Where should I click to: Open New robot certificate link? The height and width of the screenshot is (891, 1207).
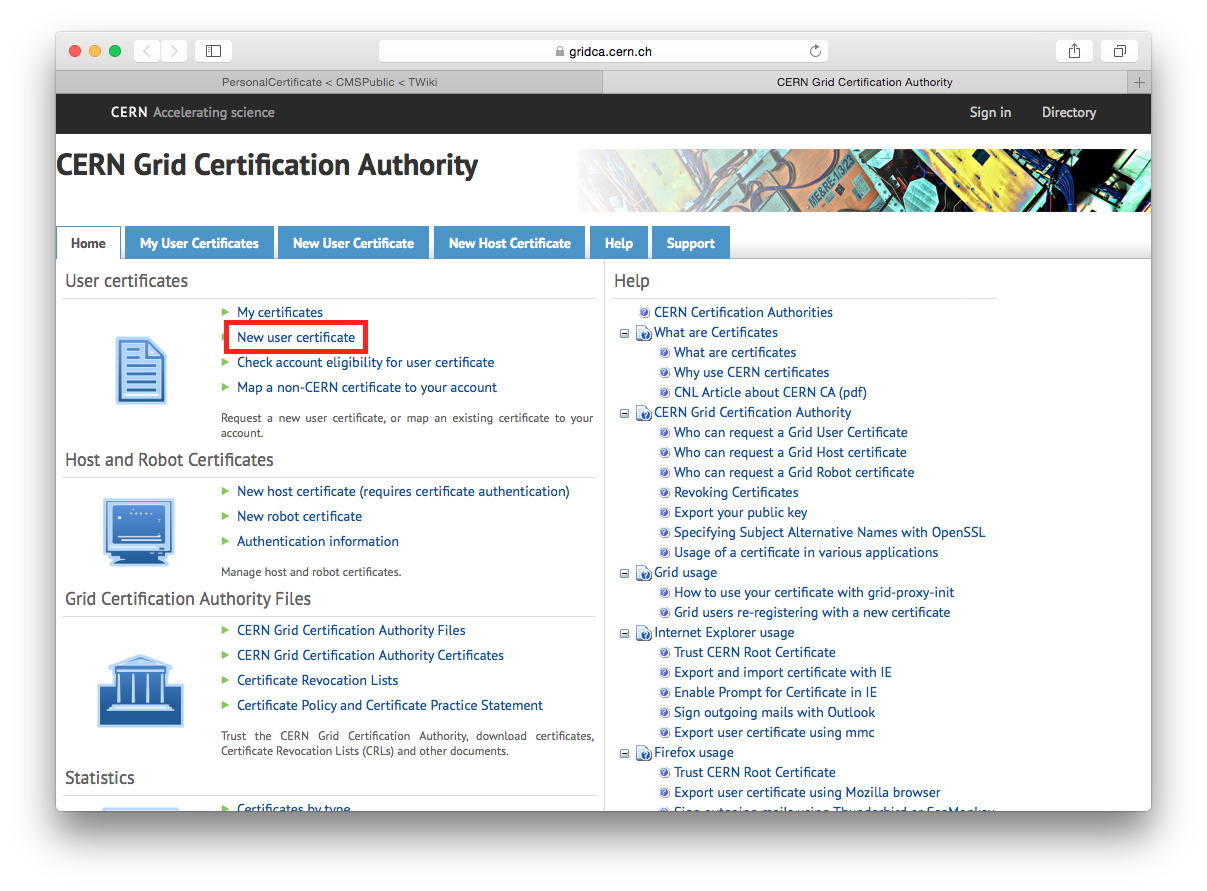point(299,516)
